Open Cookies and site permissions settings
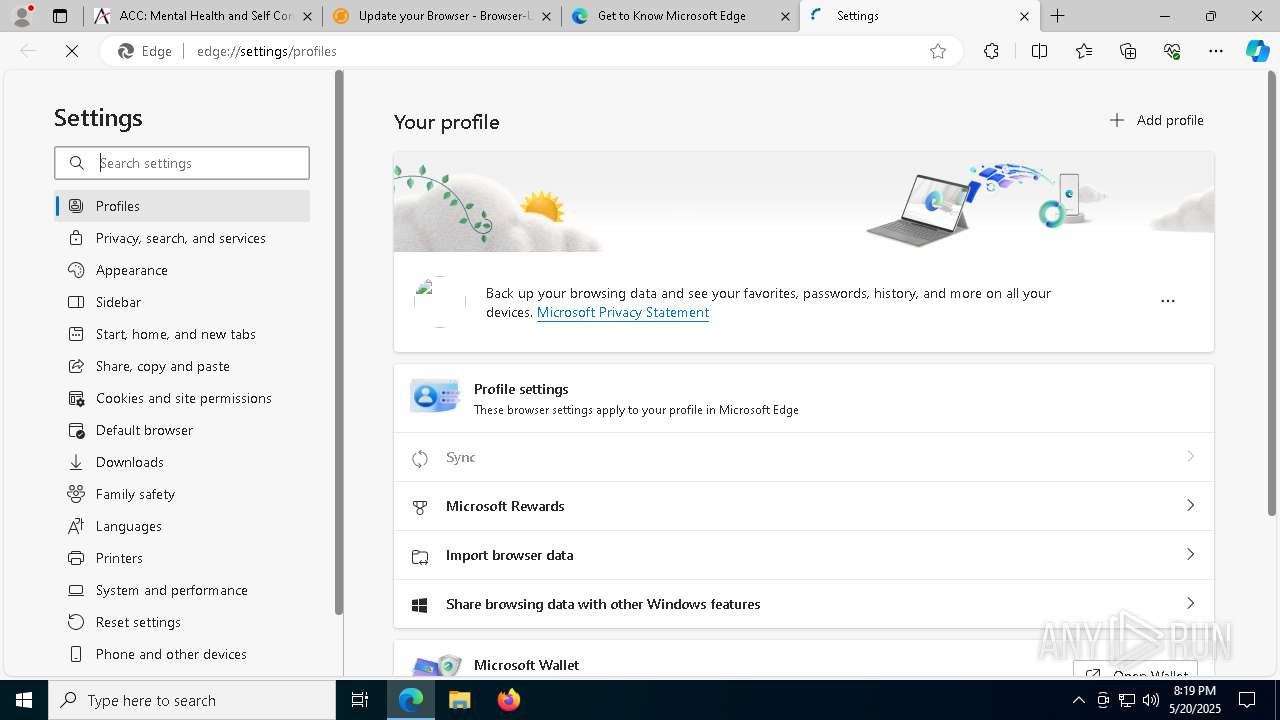This screenshot has height=720, width=1280. tap(182, 398)
